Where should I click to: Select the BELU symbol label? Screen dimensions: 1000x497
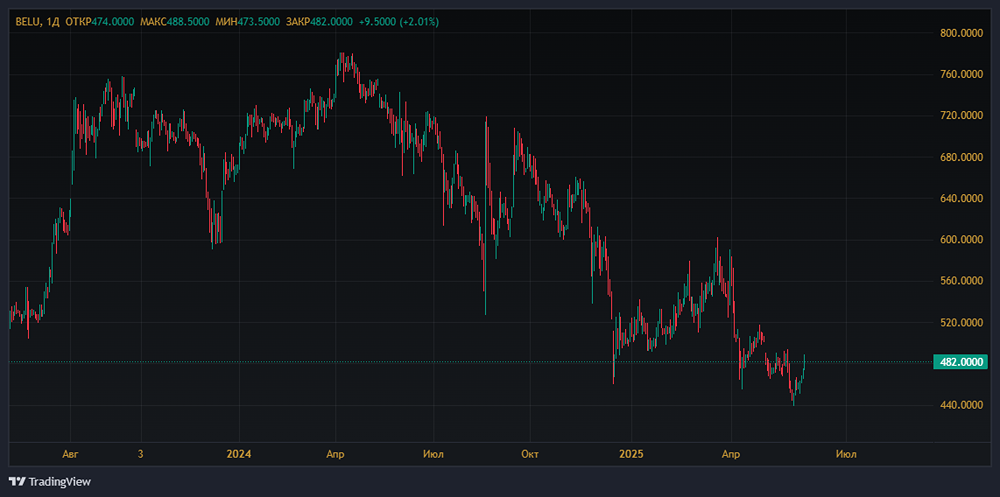(x=25, y=21)
